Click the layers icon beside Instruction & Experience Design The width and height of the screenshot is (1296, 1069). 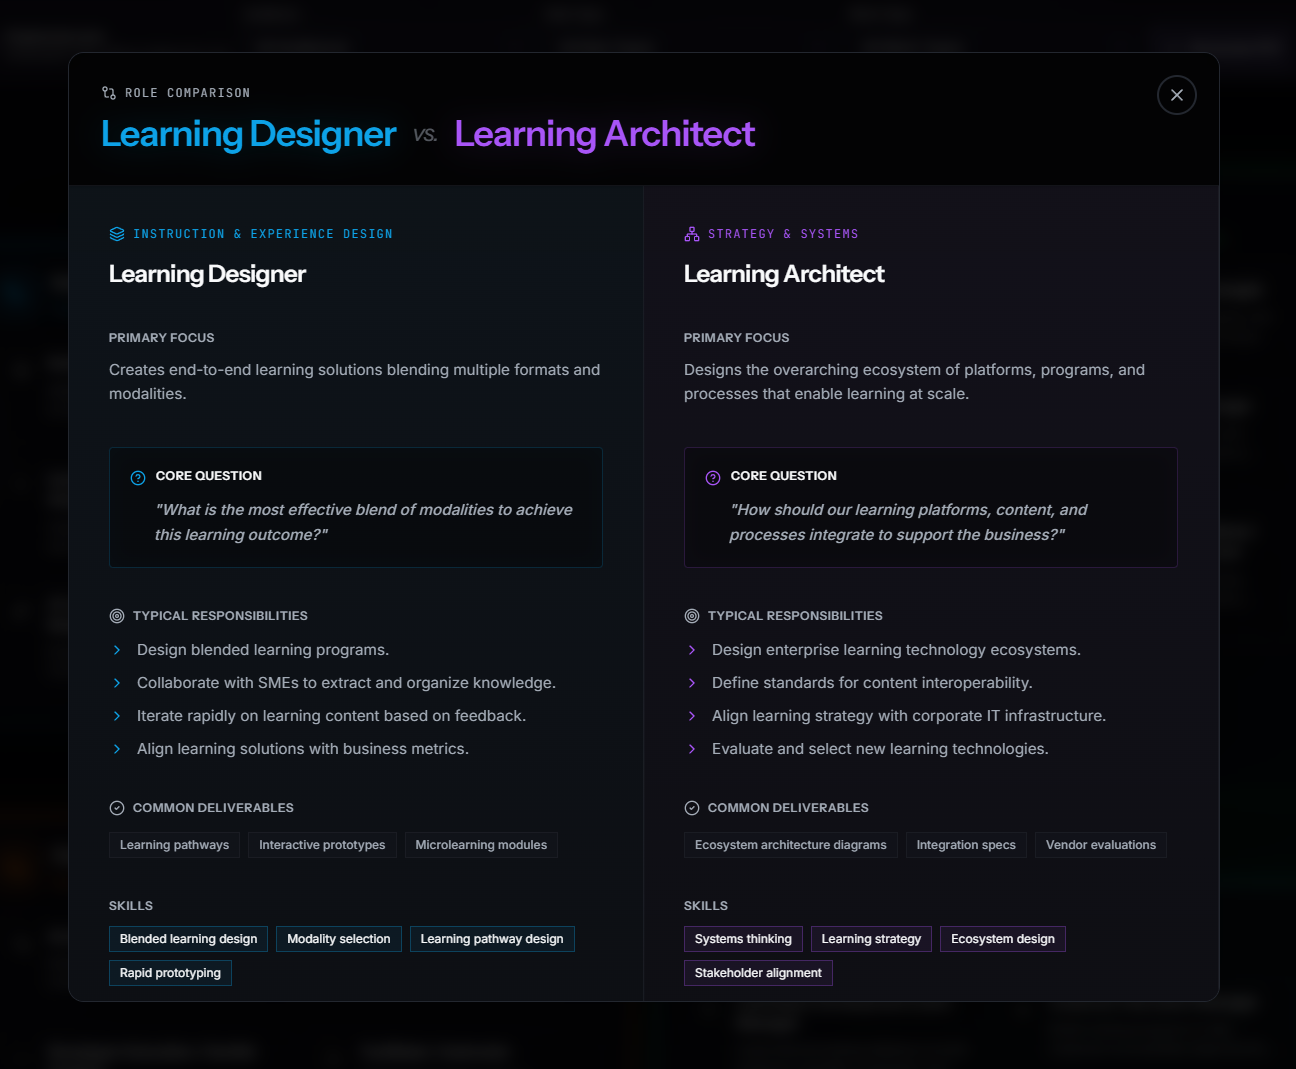coord(117,234)
